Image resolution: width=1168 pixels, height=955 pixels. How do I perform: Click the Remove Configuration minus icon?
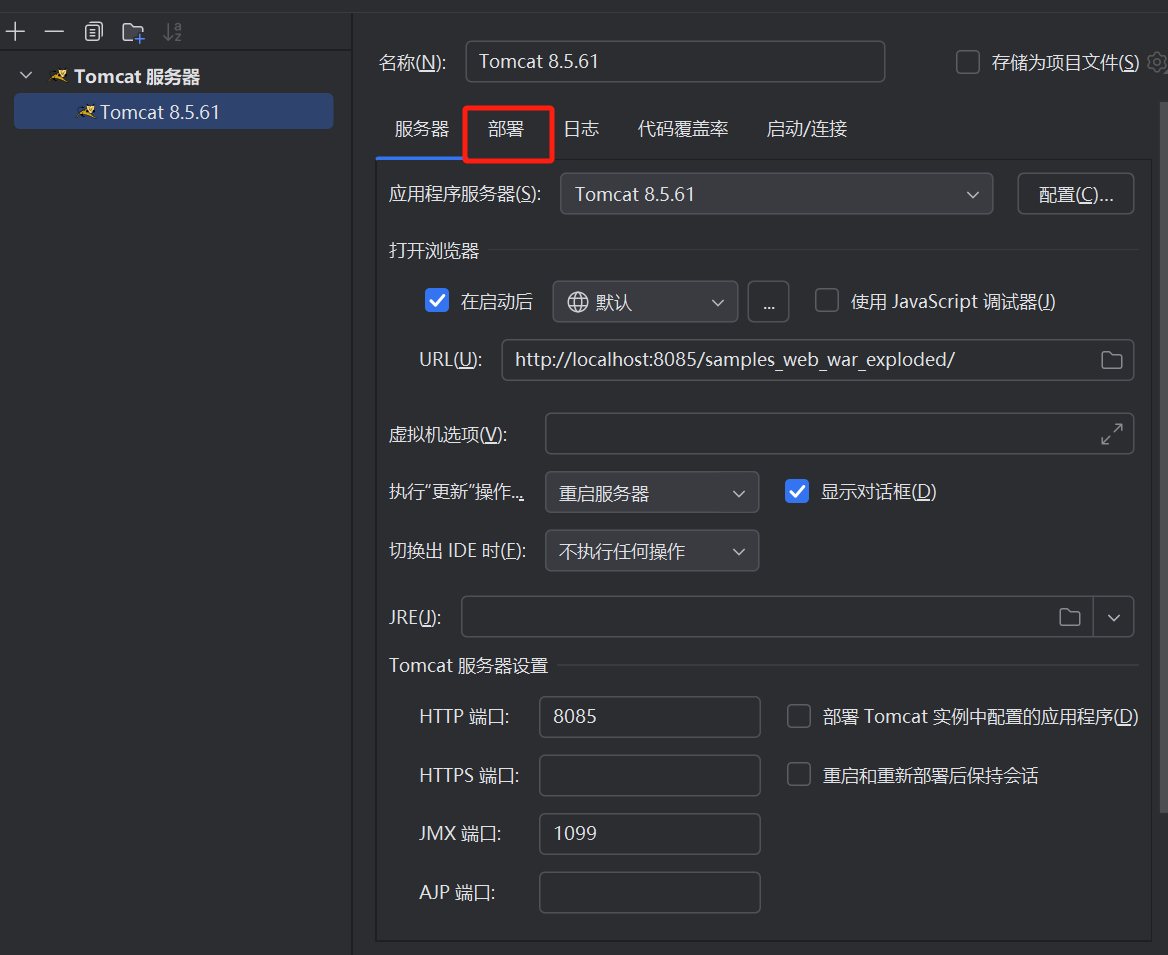click(54, 32)
